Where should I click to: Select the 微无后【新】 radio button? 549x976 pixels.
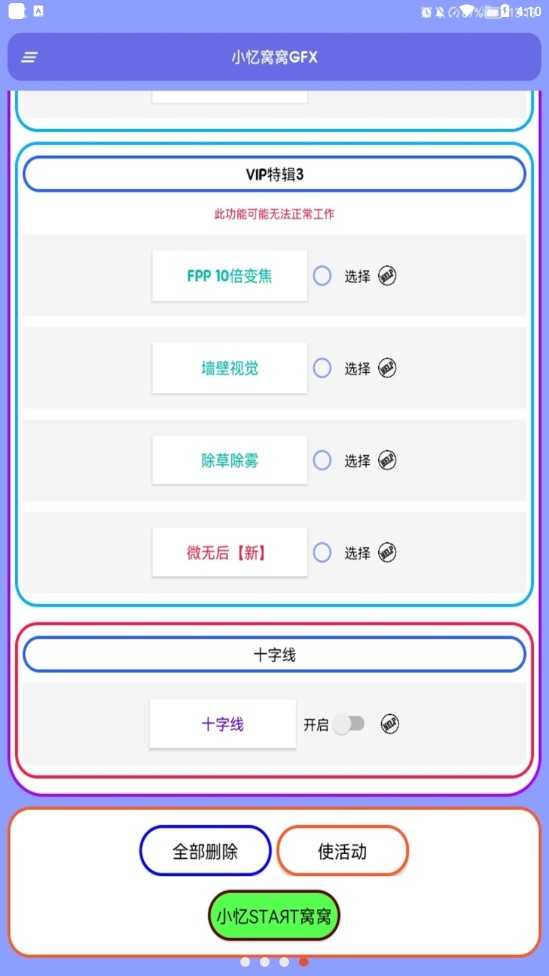pyautogui.click(x=322, y=552)
